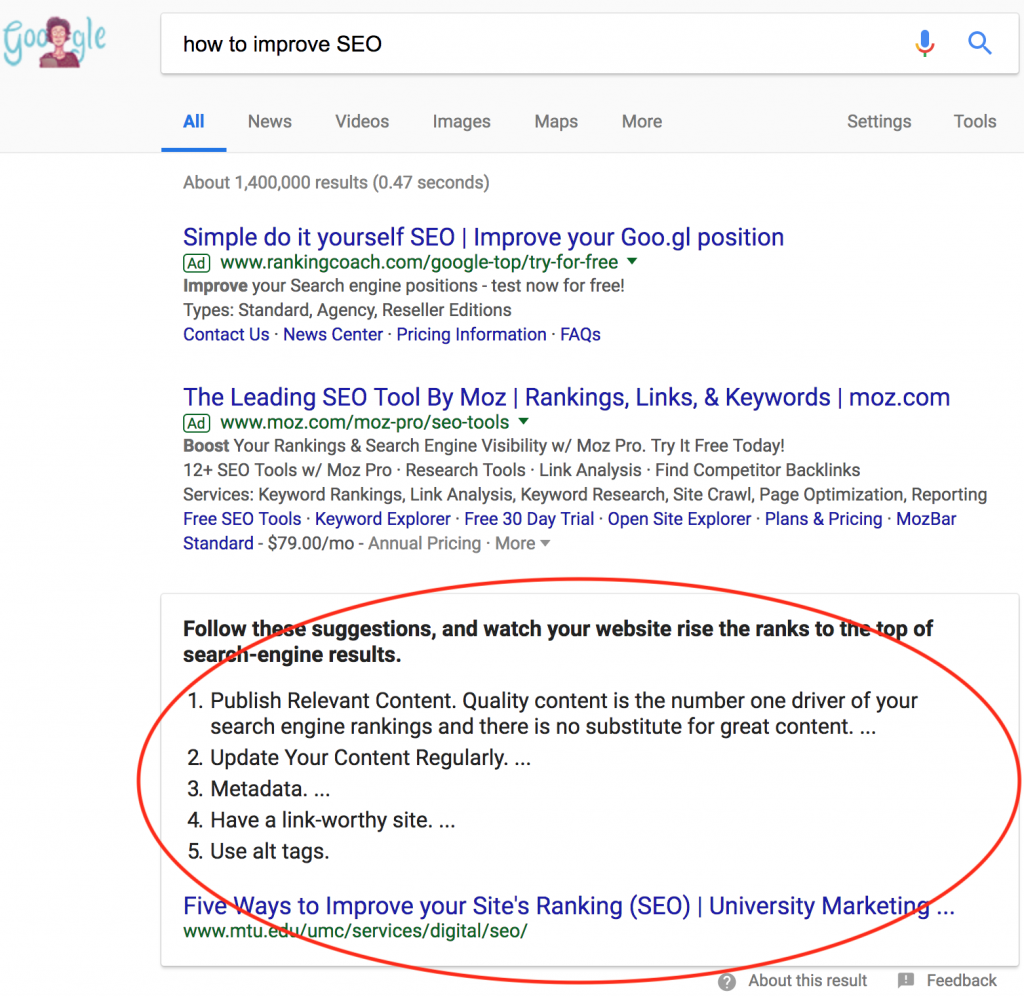Image resolution: width=1024 pixels, height=997 pixels.
Task: Open the Open Site Explorer sitelink
Action: coord(679,519)
